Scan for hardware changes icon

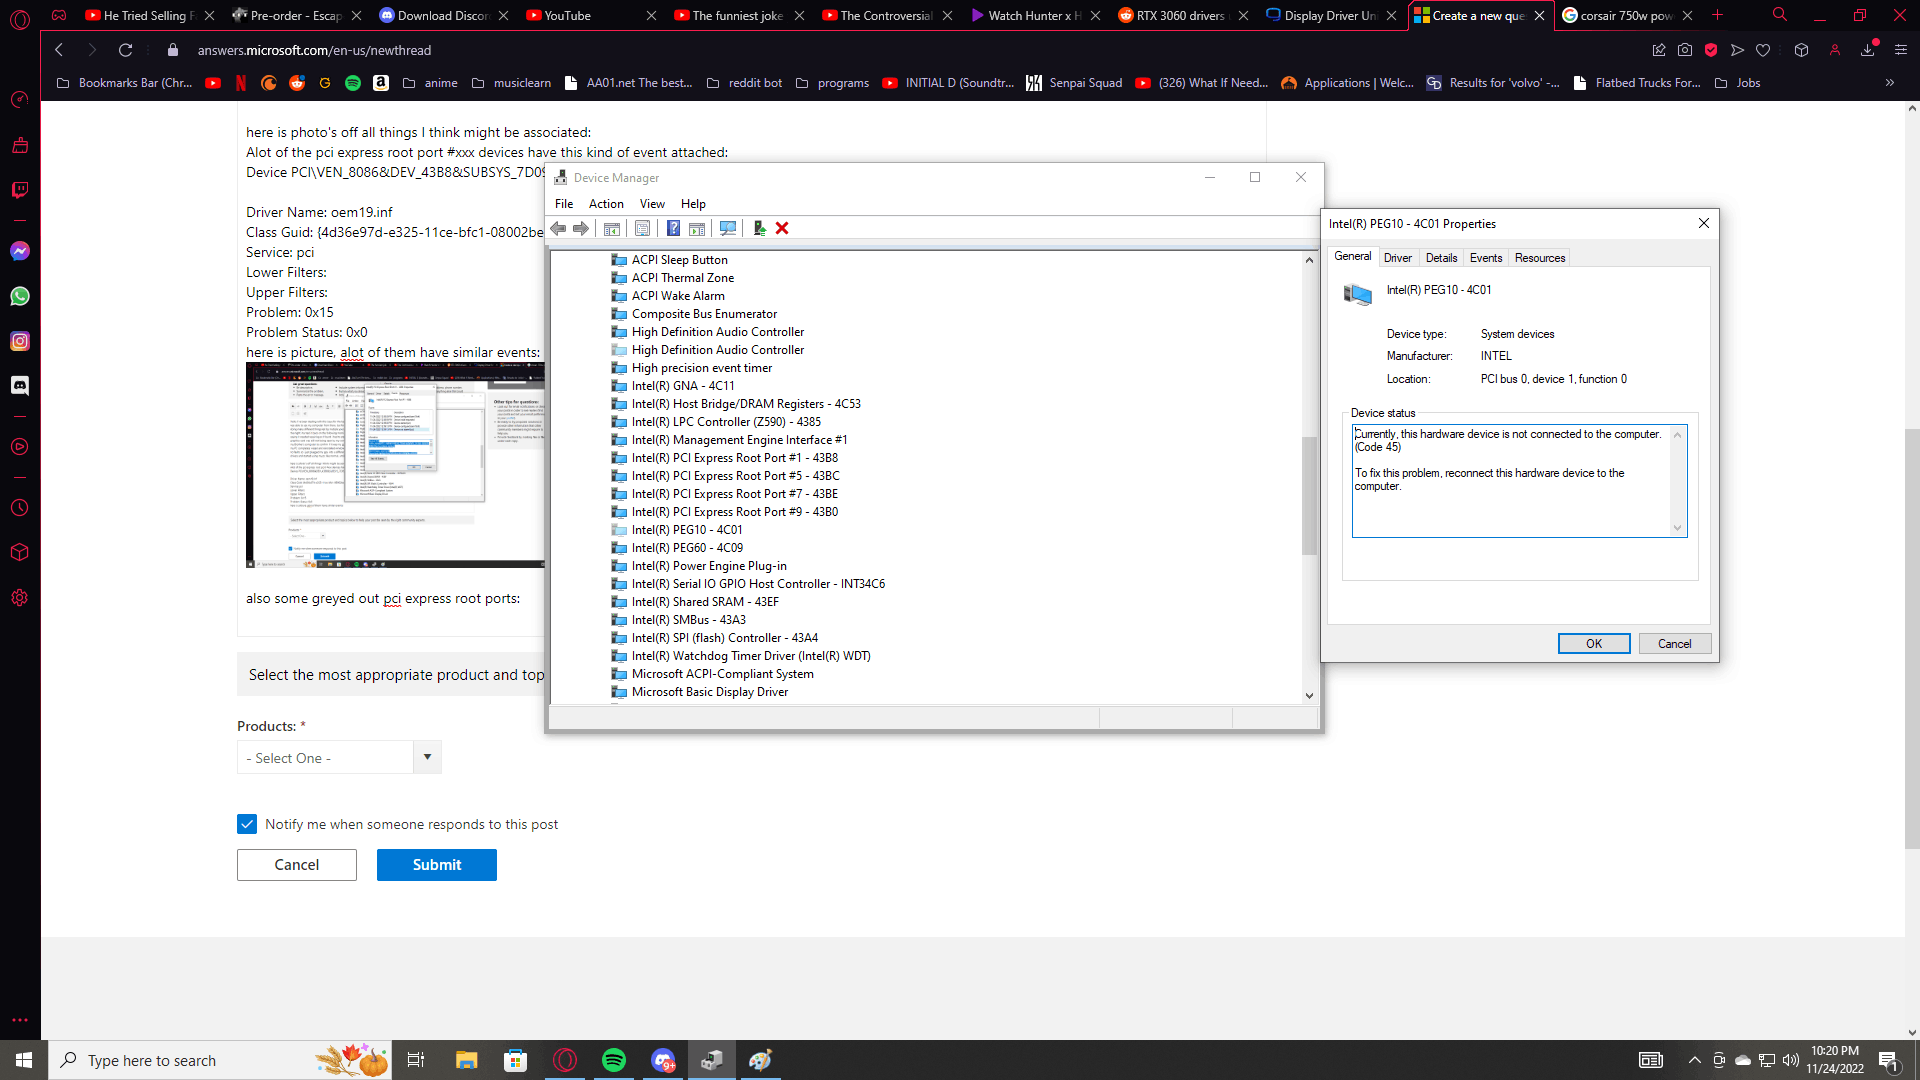pyautogui.click(x=728, y=228)
